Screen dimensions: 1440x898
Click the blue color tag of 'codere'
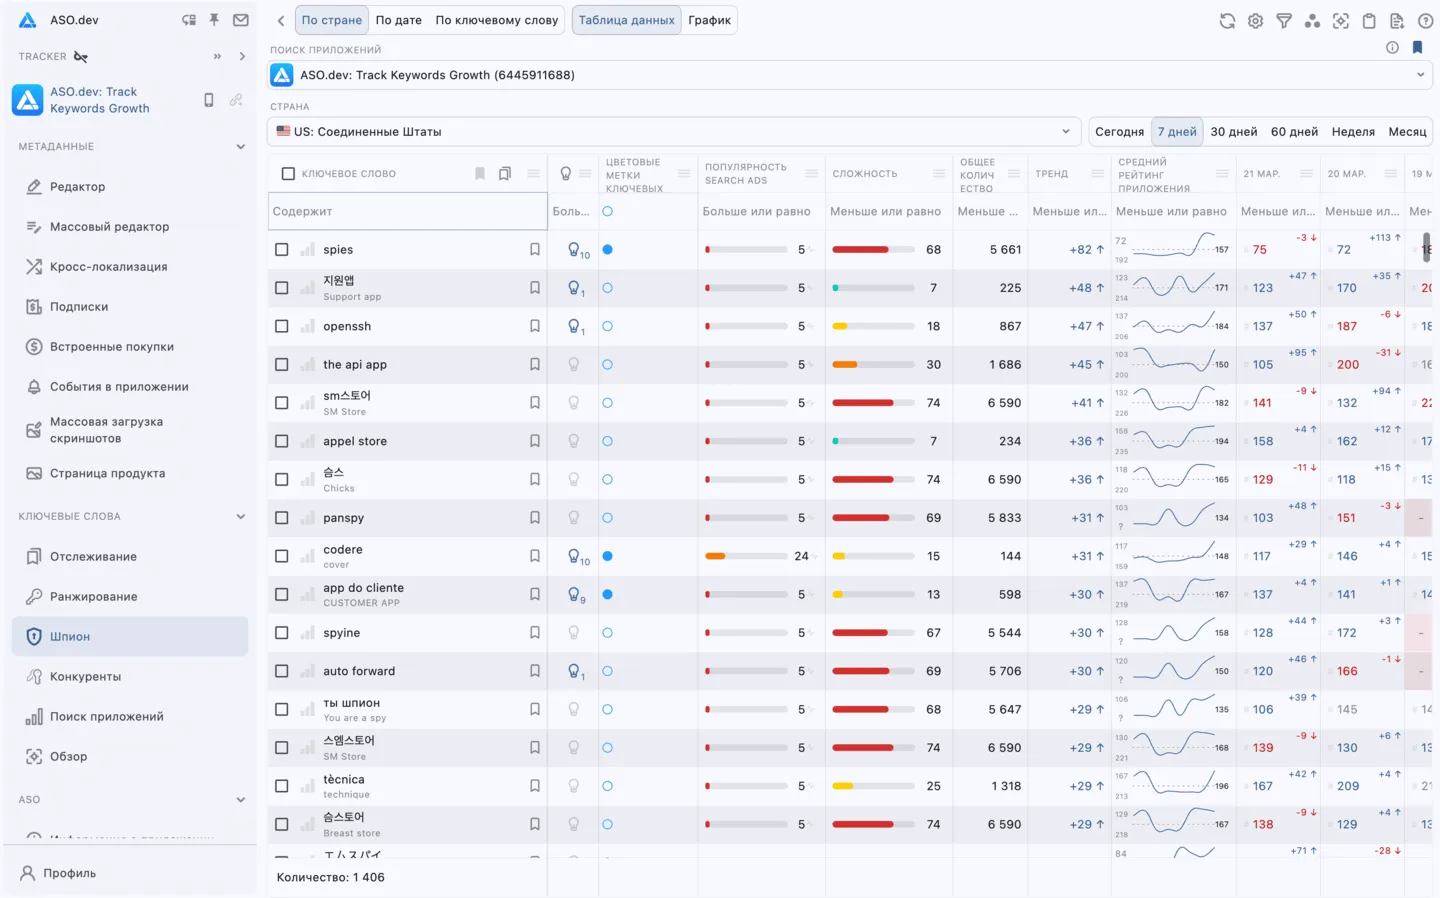pos(607,556)
